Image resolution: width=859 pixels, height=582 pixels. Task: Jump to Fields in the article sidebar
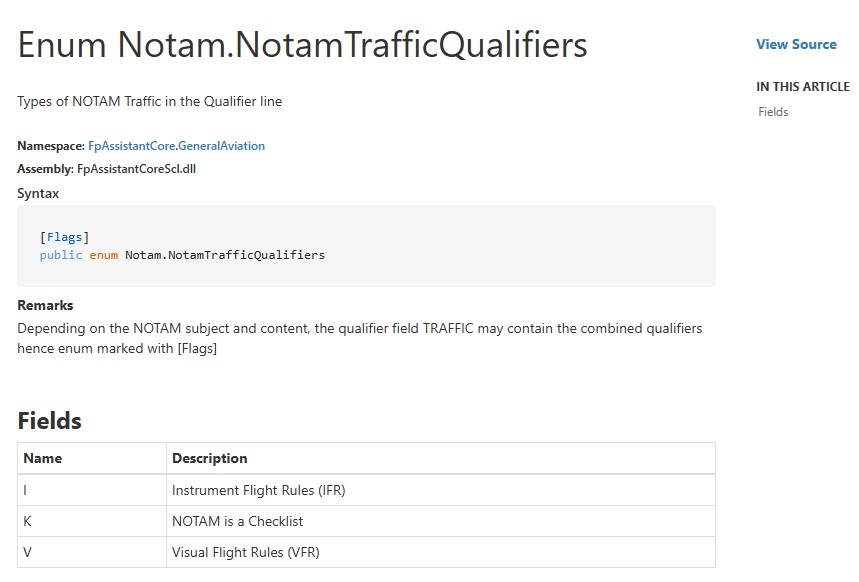point(773,112)
